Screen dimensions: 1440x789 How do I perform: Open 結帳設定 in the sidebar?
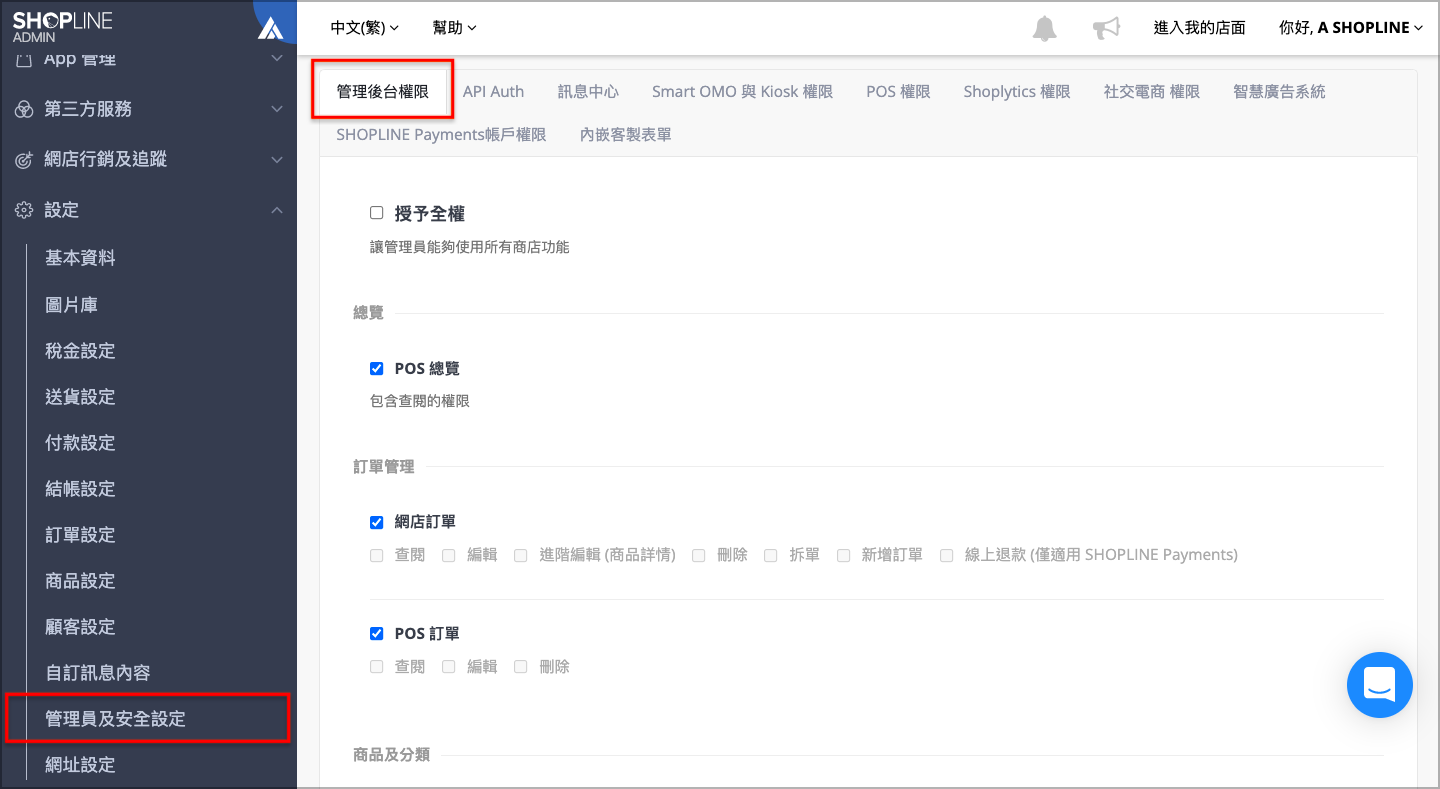80,489
